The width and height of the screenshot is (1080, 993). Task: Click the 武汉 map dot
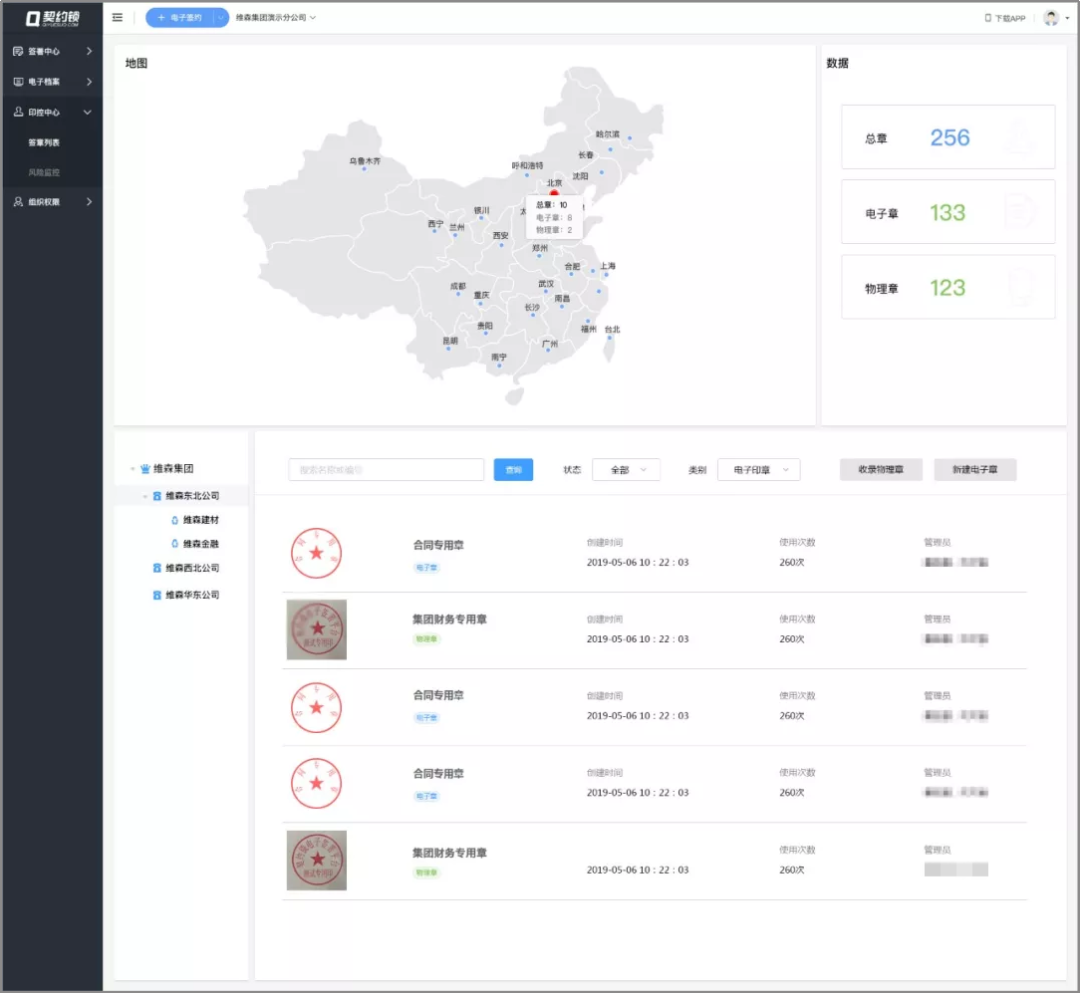[546, 292]
